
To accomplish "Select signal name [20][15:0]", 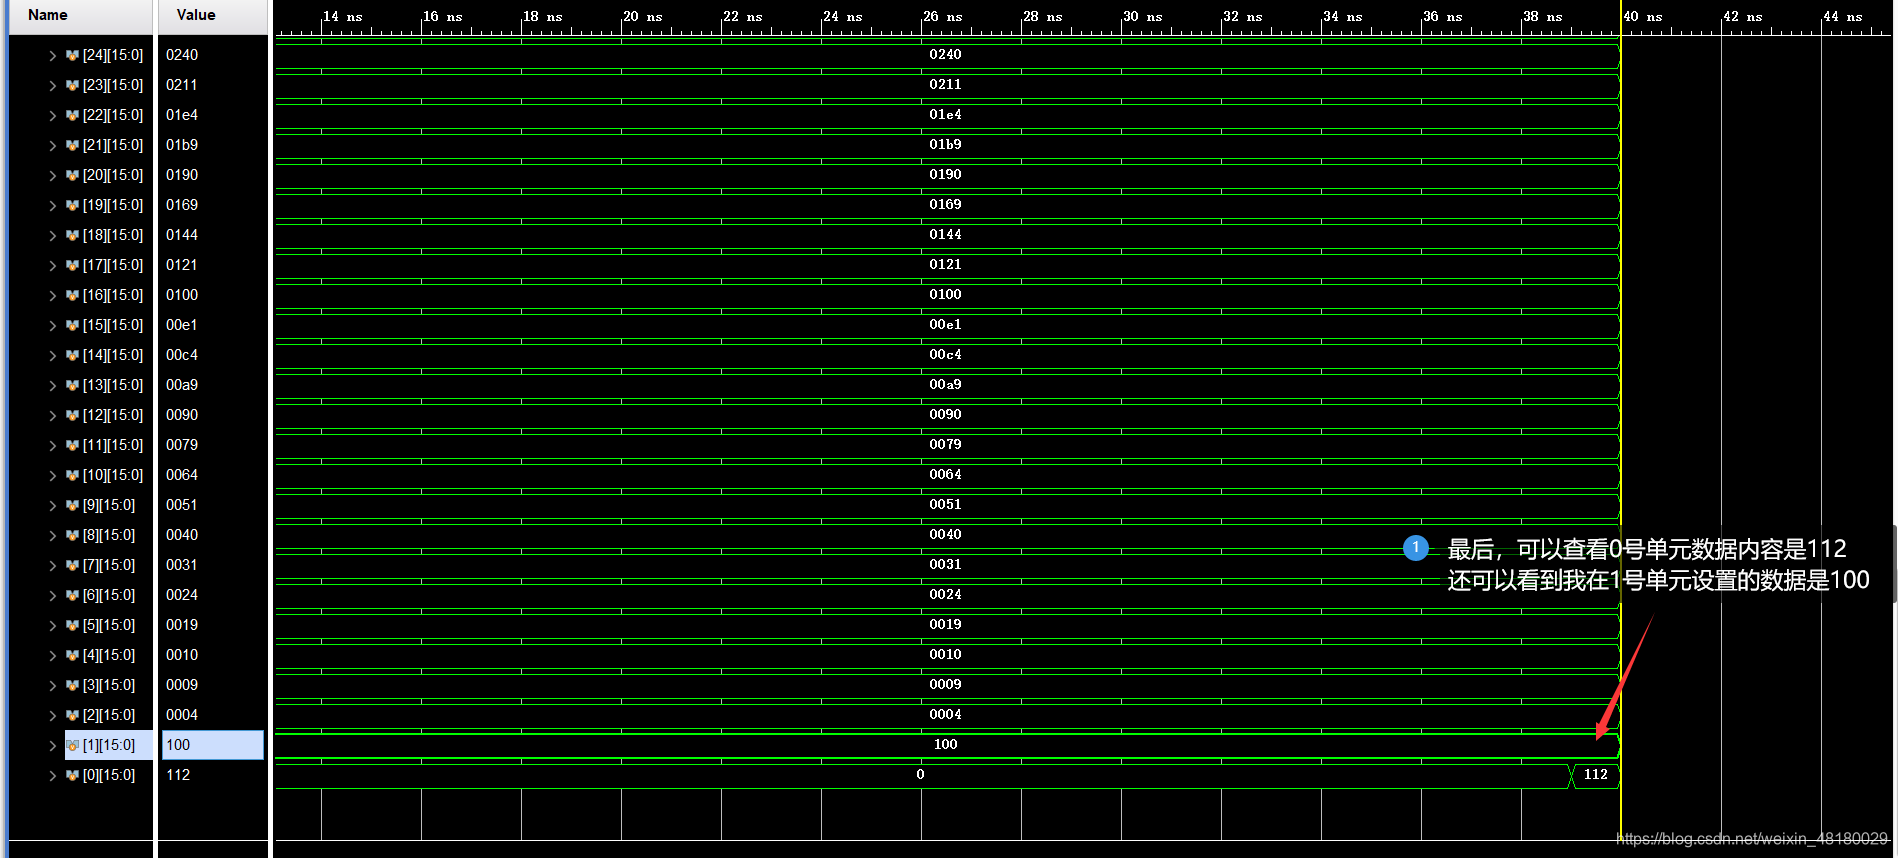I will (x=113, y=175).
